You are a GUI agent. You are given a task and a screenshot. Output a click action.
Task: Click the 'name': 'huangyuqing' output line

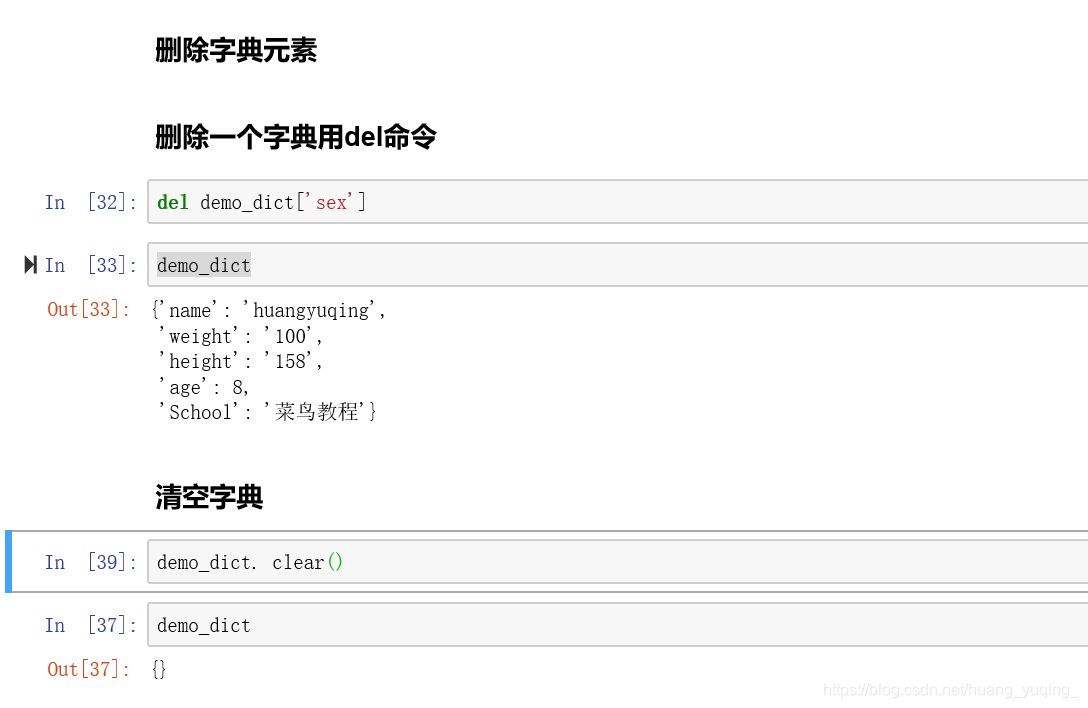[x=269, y=310]
